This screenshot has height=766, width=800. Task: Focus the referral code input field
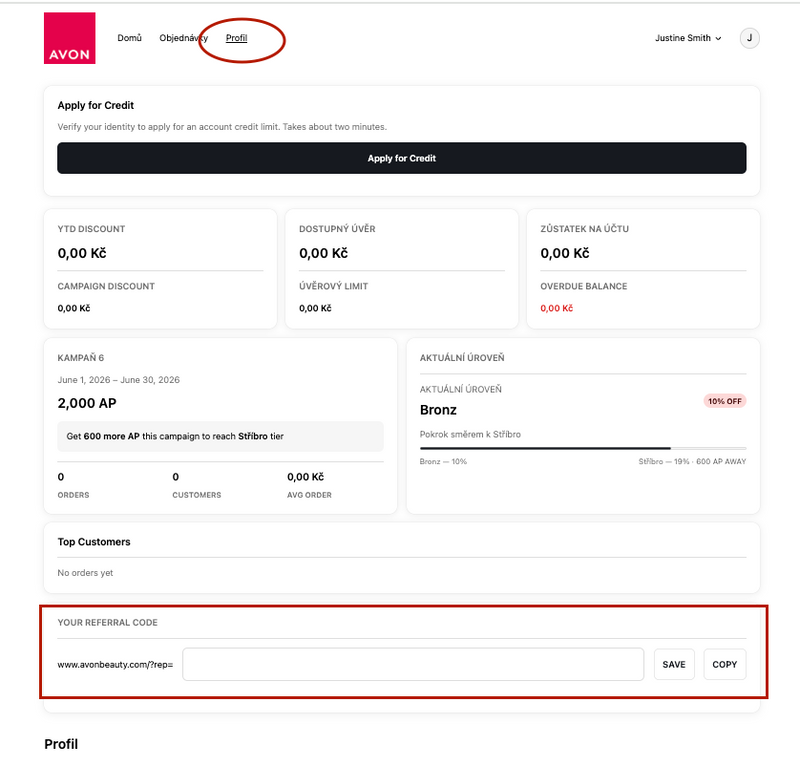(x=413, y=664)
